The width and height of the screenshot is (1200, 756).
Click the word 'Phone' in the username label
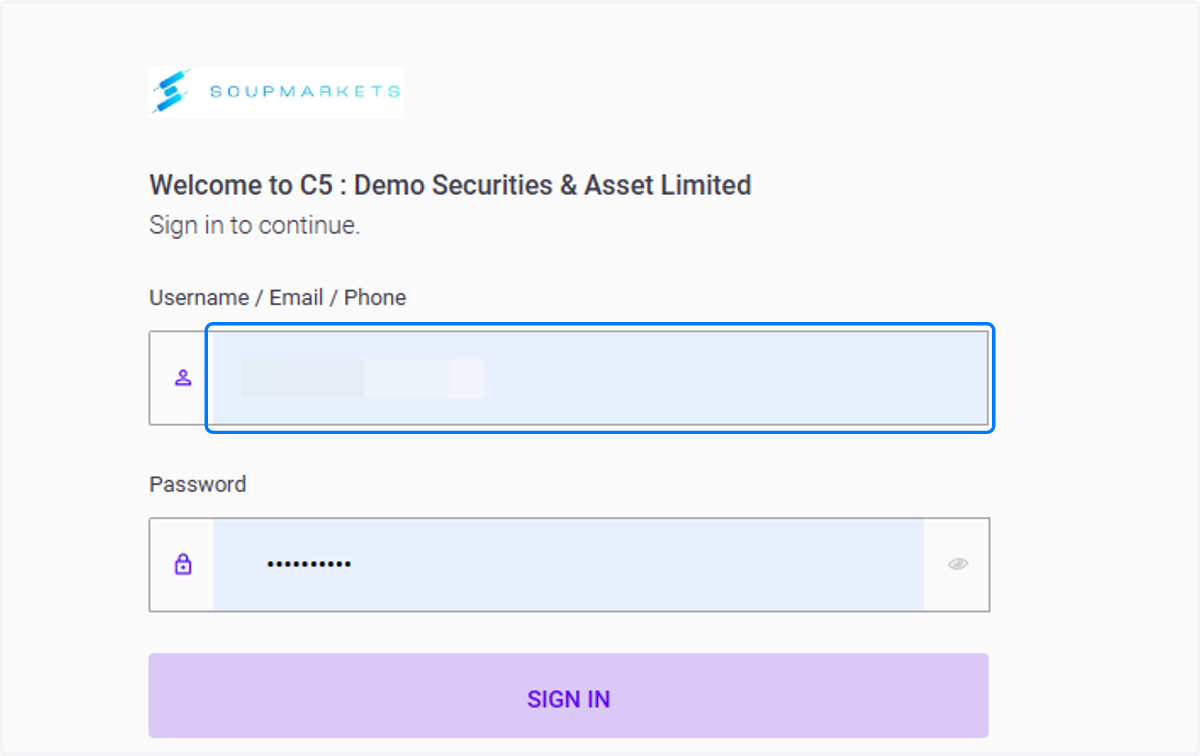click(x=375, y=298)
